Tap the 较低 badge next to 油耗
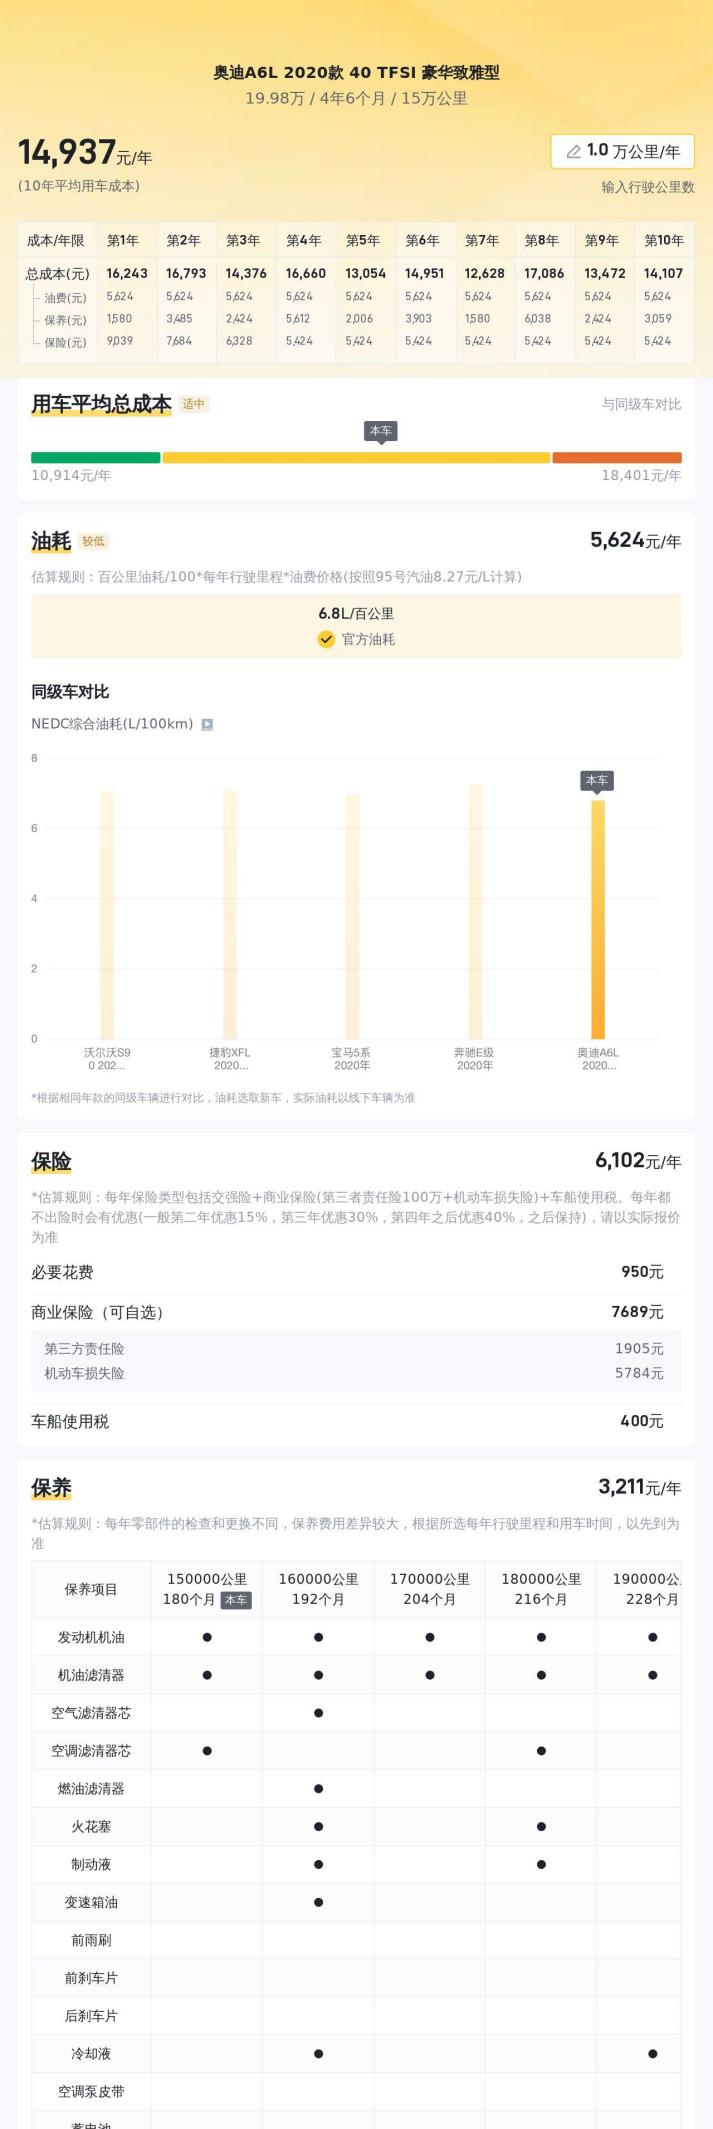Viewport: 713px width, 2129px height. coord(93,541)
